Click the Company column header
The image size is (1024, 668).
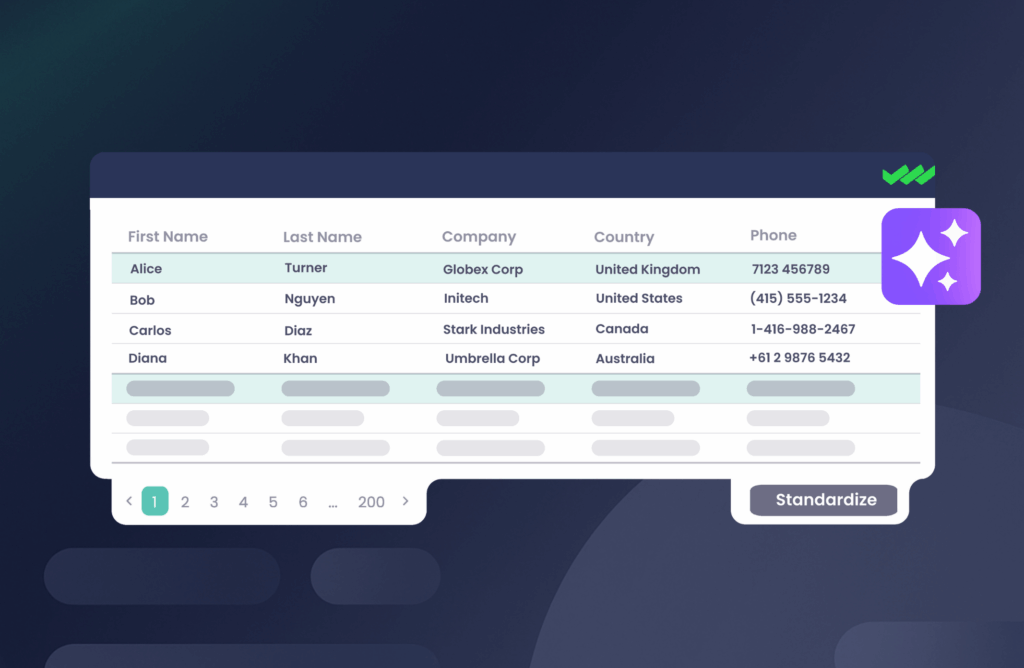point(479,236)
